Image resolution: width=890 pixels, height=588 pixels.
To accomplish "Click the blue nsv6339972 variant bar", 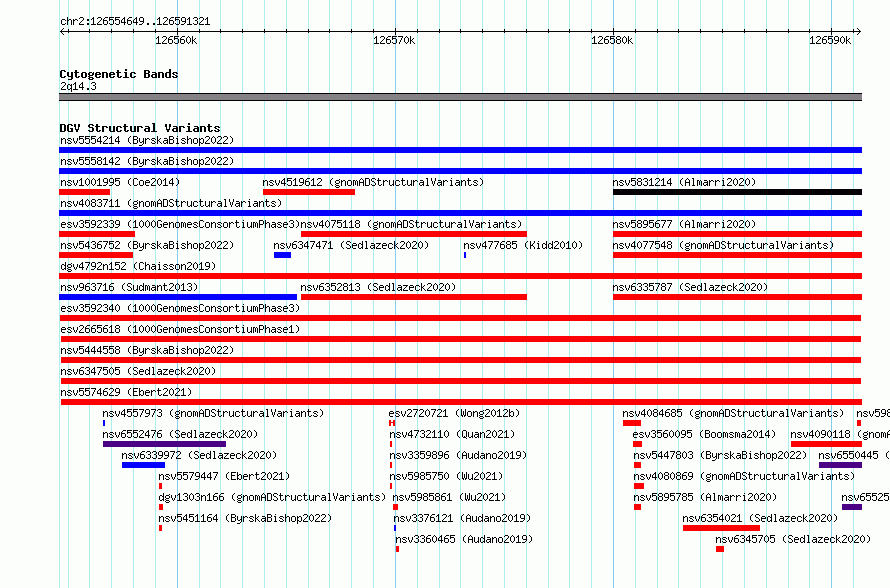I will pos(143,465).
